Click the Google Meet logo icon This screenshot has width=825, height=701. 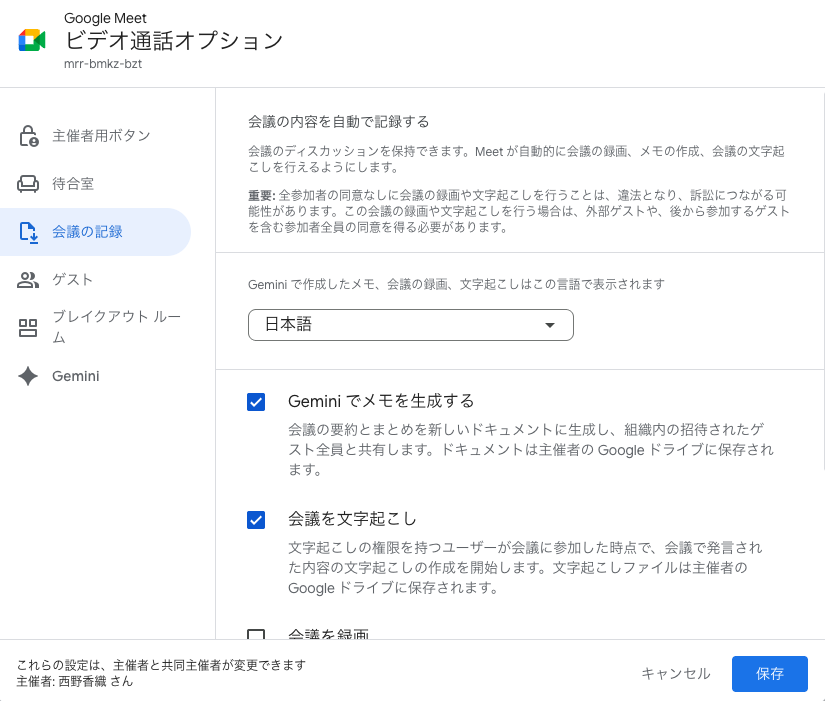(x=32, y=40)
